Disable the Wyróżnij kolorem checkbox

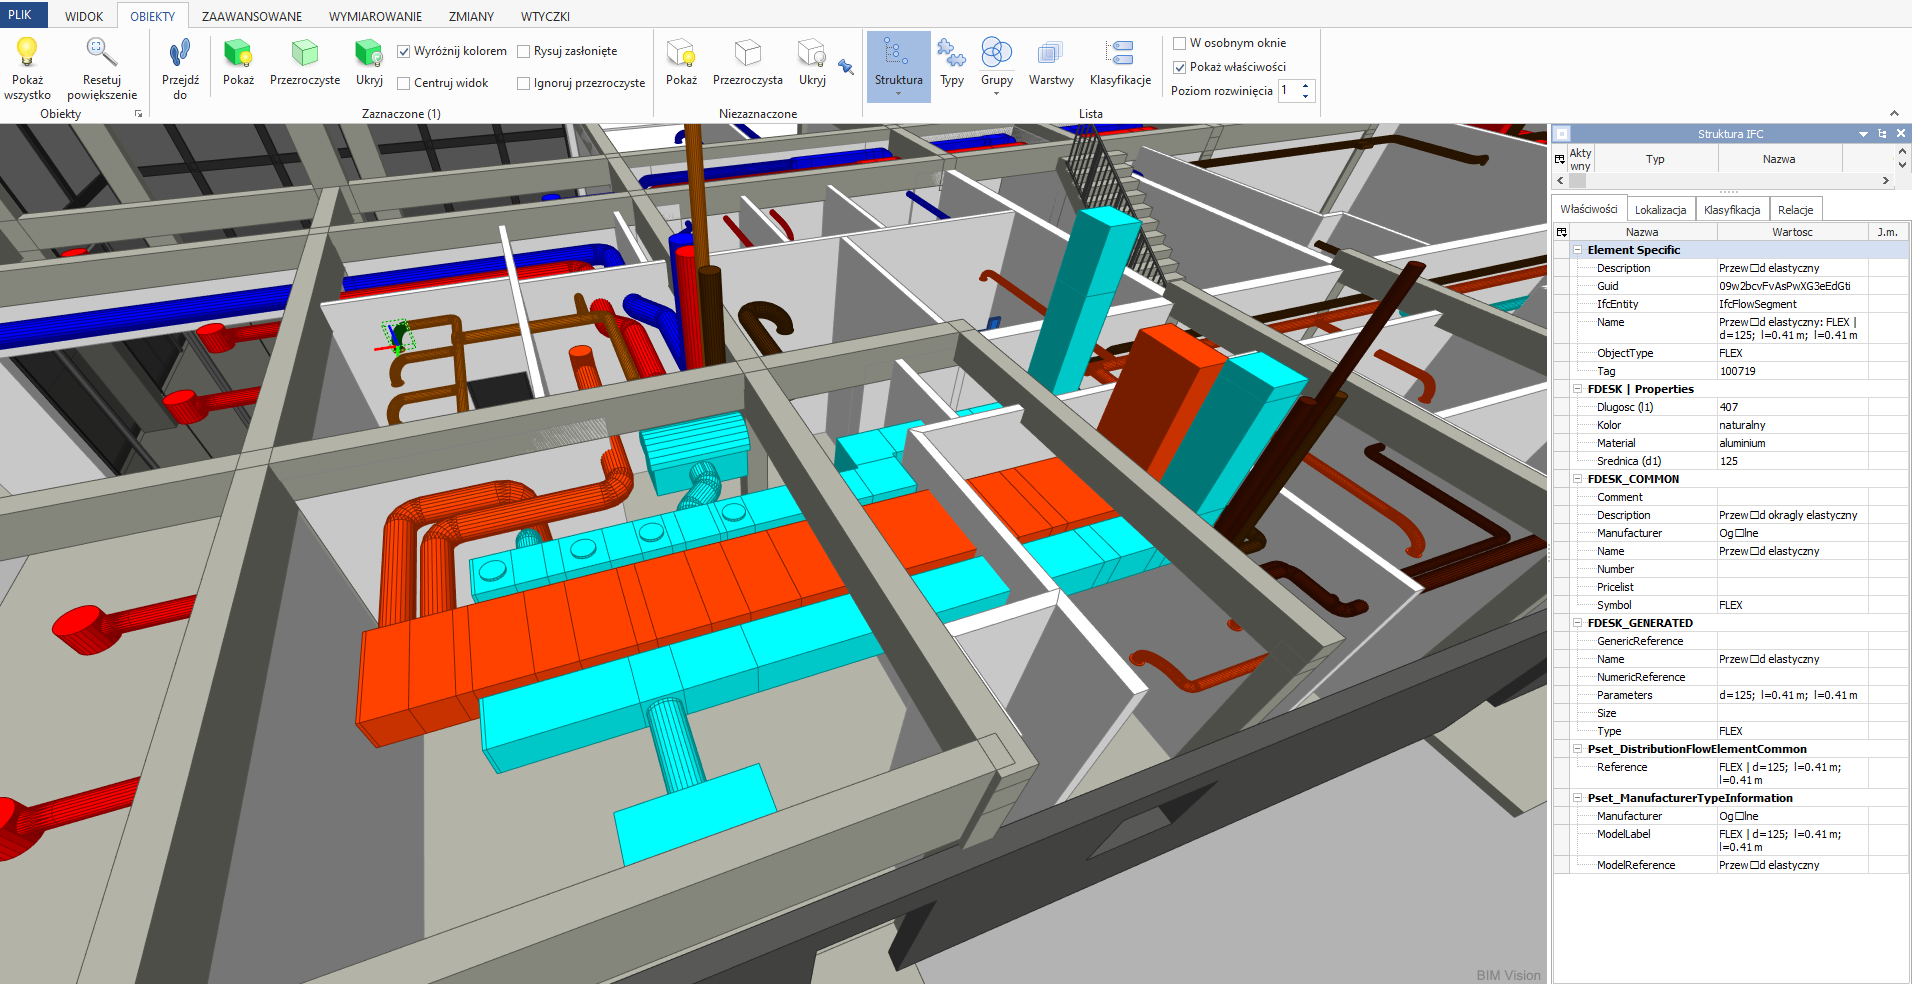pos(404,51)
